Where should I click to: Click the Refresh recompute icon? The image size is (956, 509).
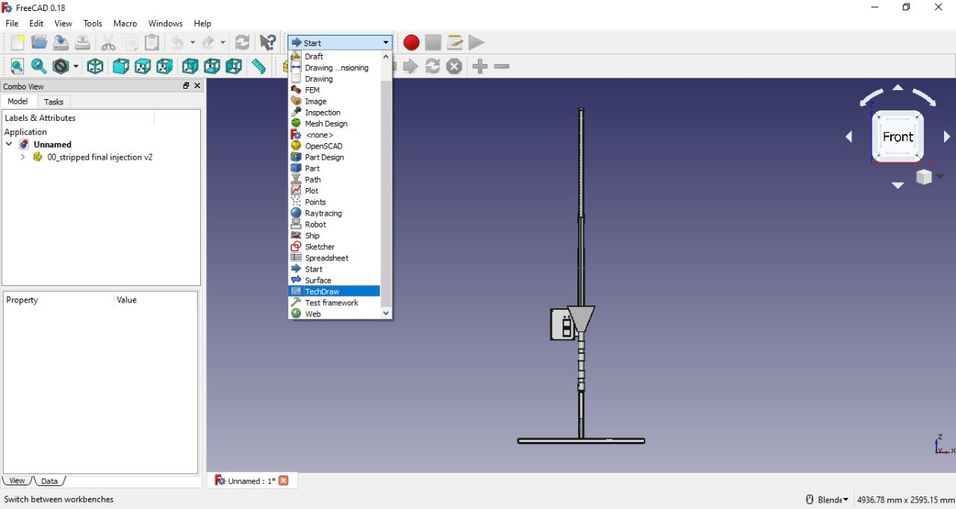242,42
